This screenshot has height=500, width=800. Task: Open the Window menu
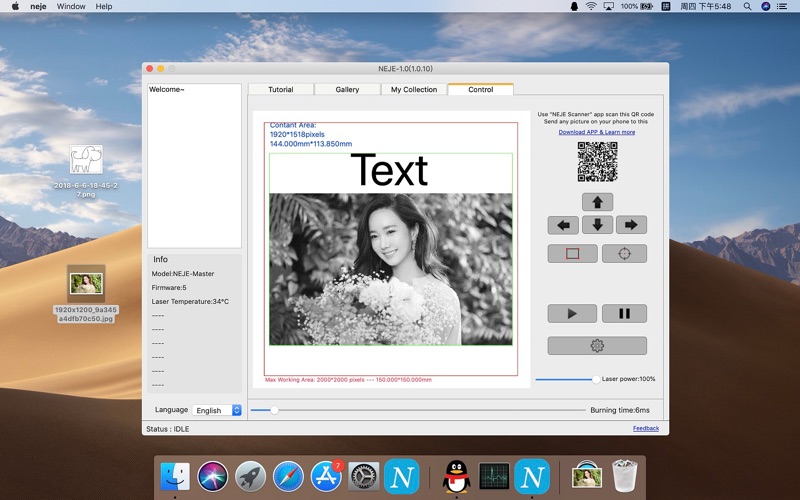tap(71, 6)
